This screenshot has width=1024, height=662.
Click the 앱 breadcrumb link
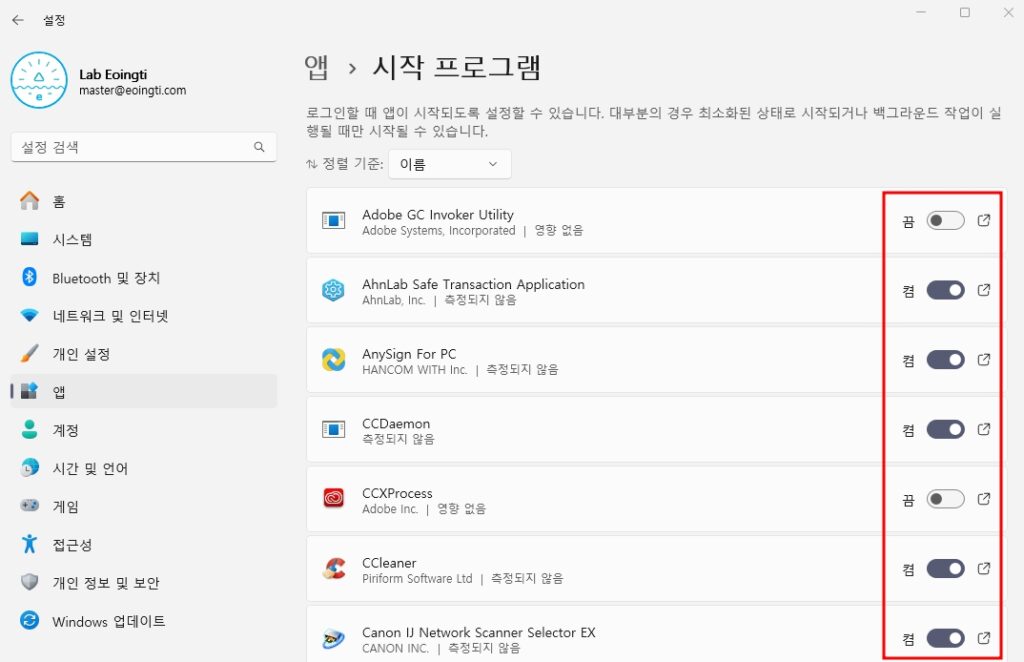(317, 67)
